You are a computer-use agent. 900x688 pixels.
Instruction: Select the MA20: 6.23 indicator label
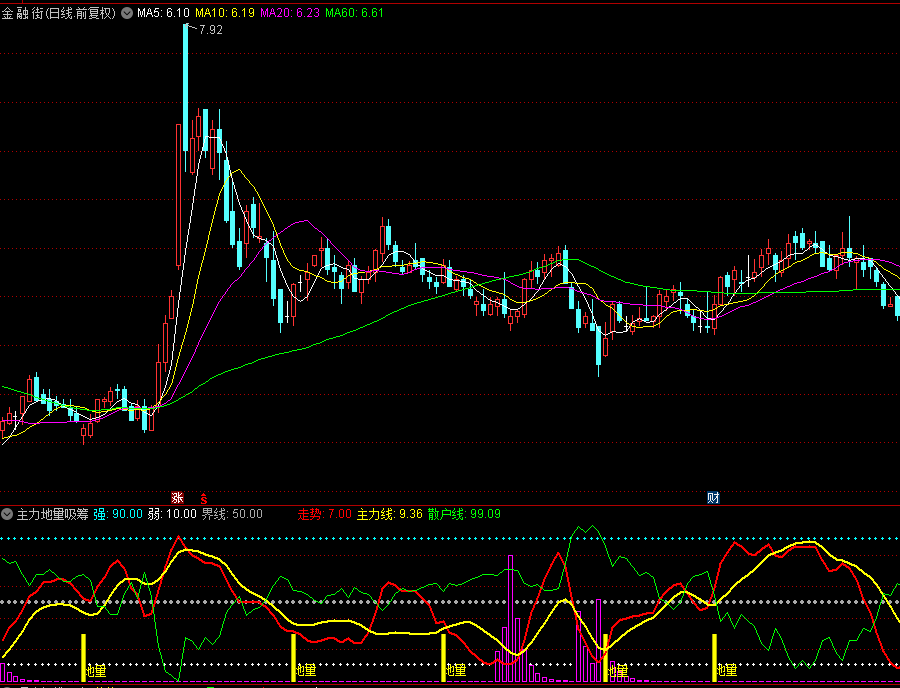coord(290,13)
